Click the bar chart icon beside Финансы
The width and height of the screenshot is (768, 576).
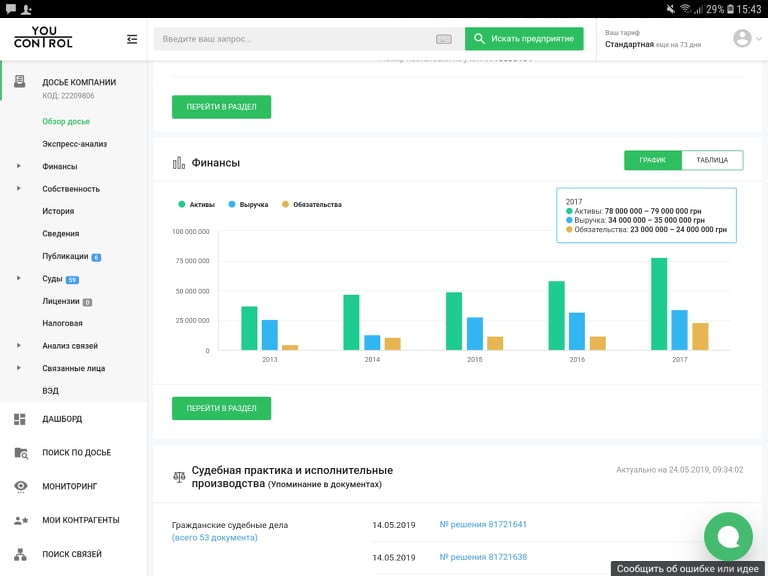tap(179, 163)
